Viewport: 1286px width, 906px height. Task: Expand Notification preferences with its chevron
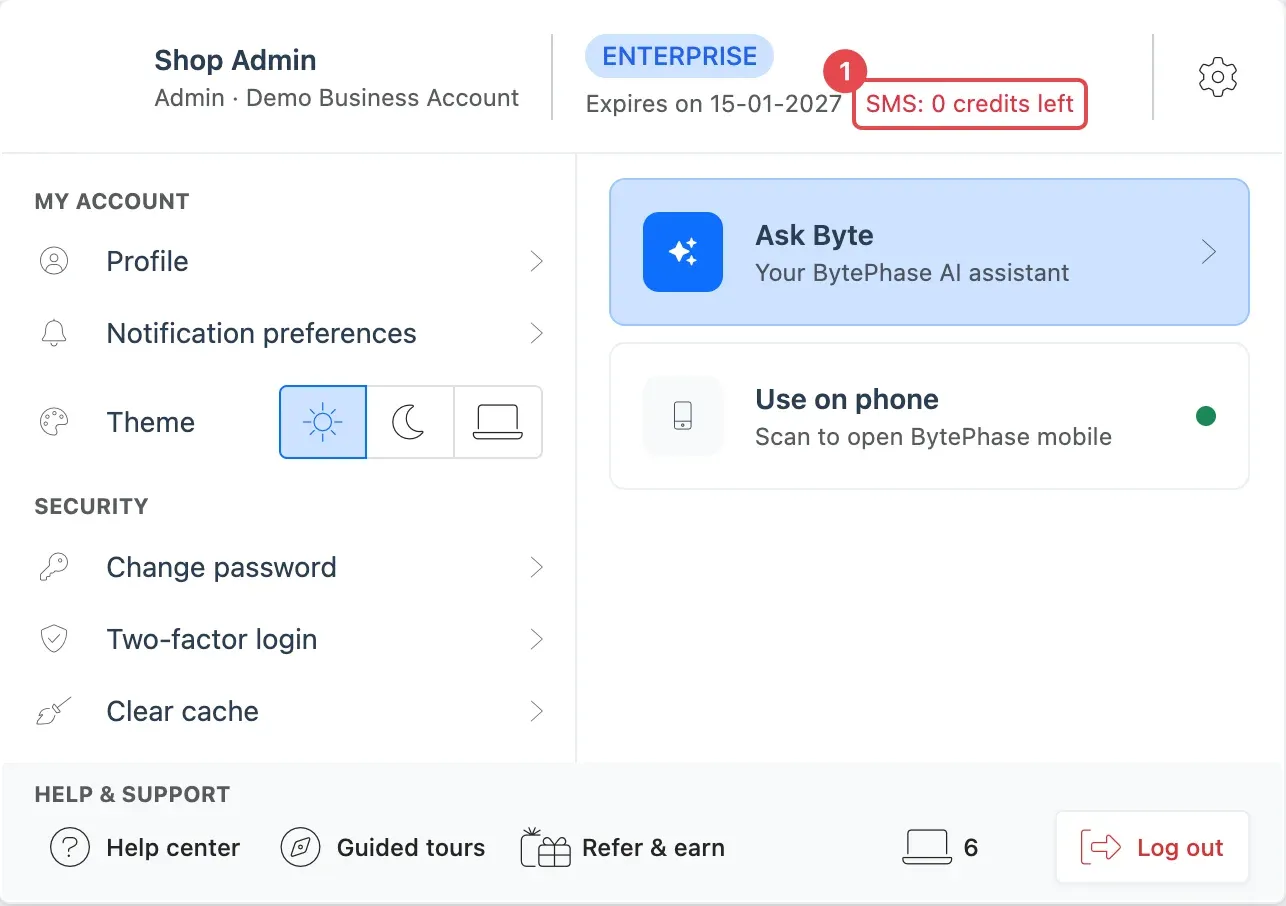(537, 333)
